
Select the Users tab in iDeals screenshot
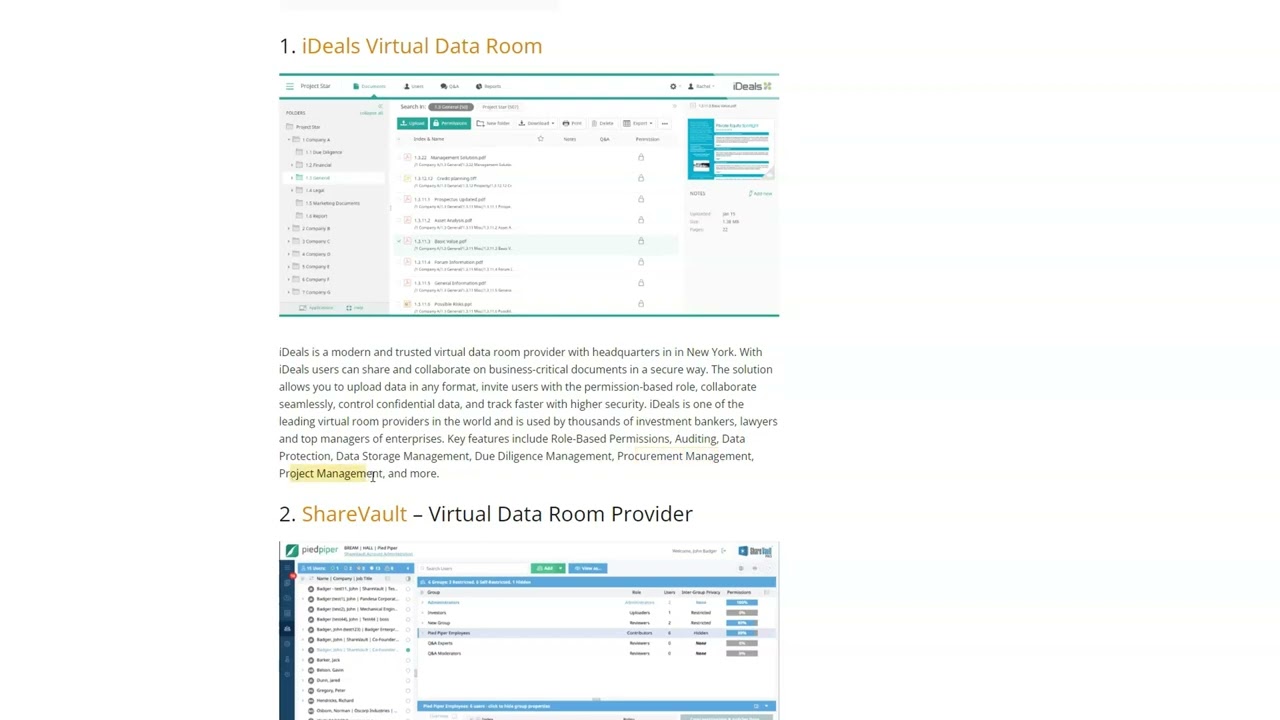point(414,86)
